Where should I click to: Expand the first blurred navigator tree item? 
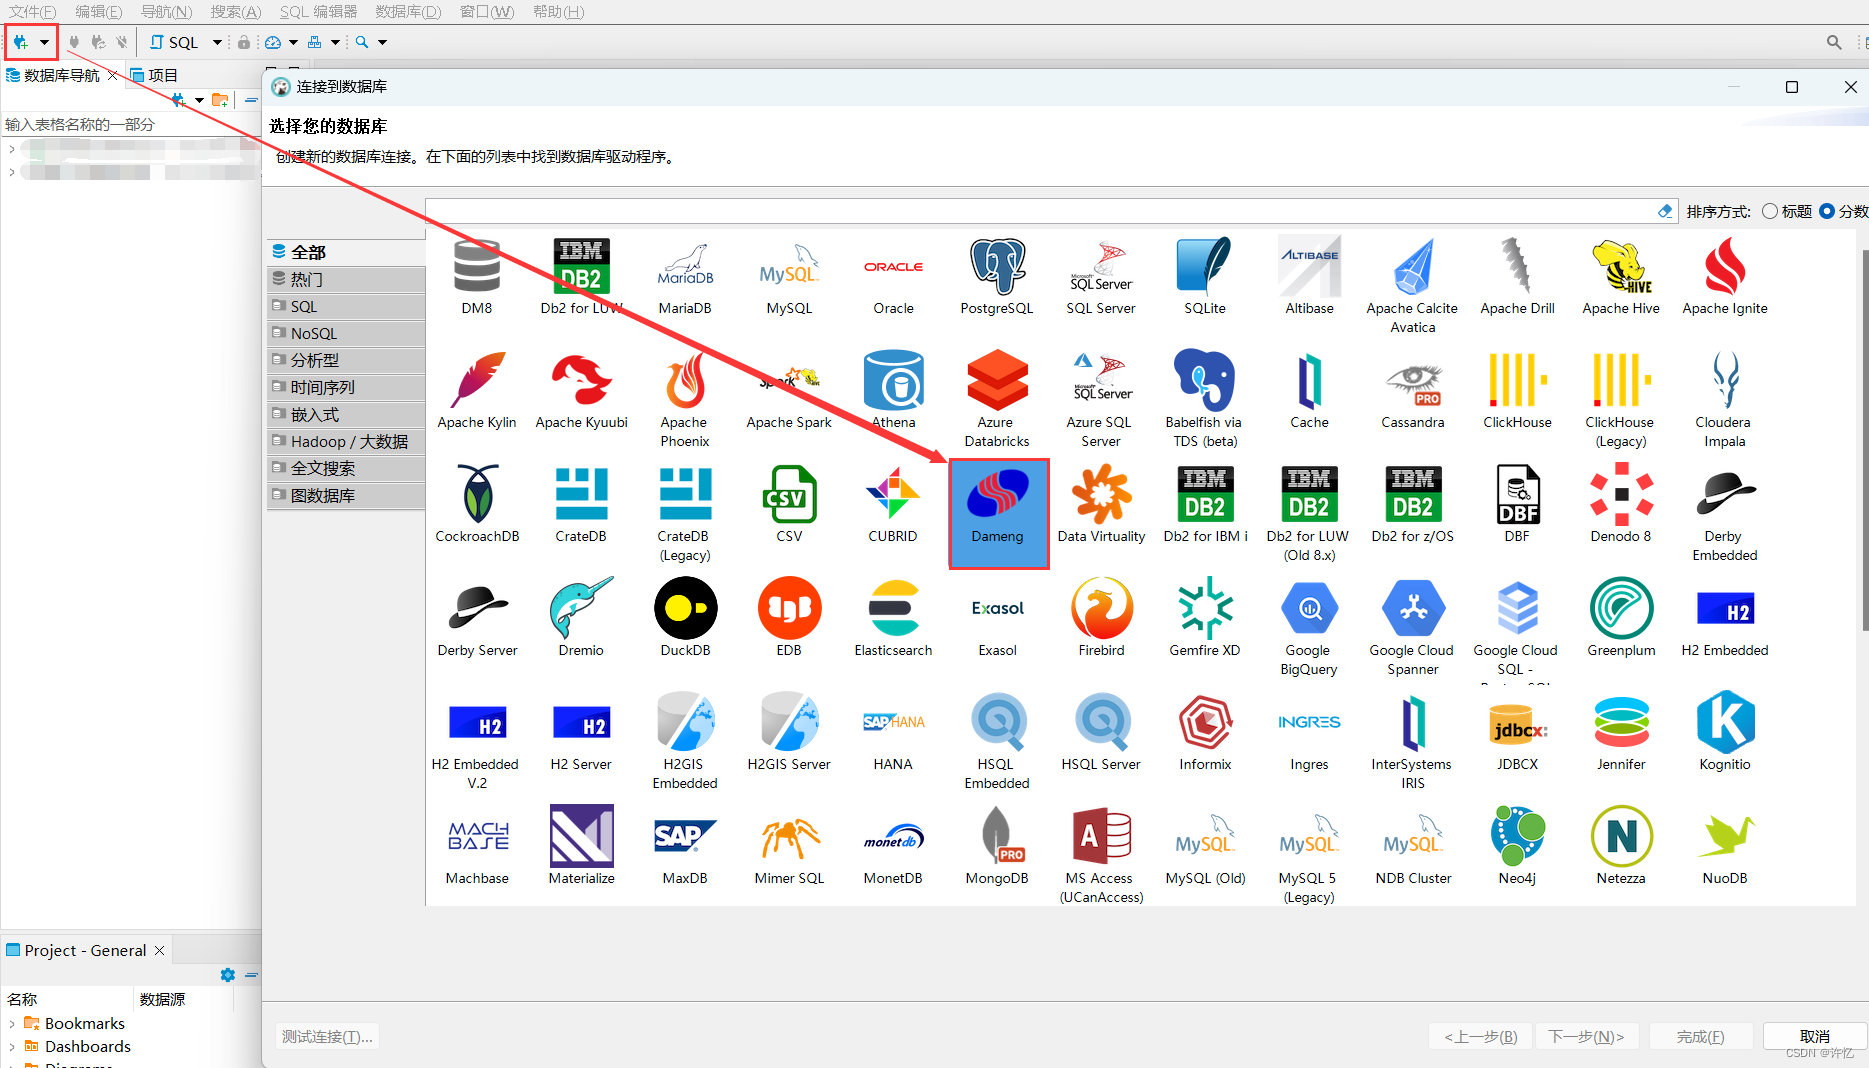12,149
